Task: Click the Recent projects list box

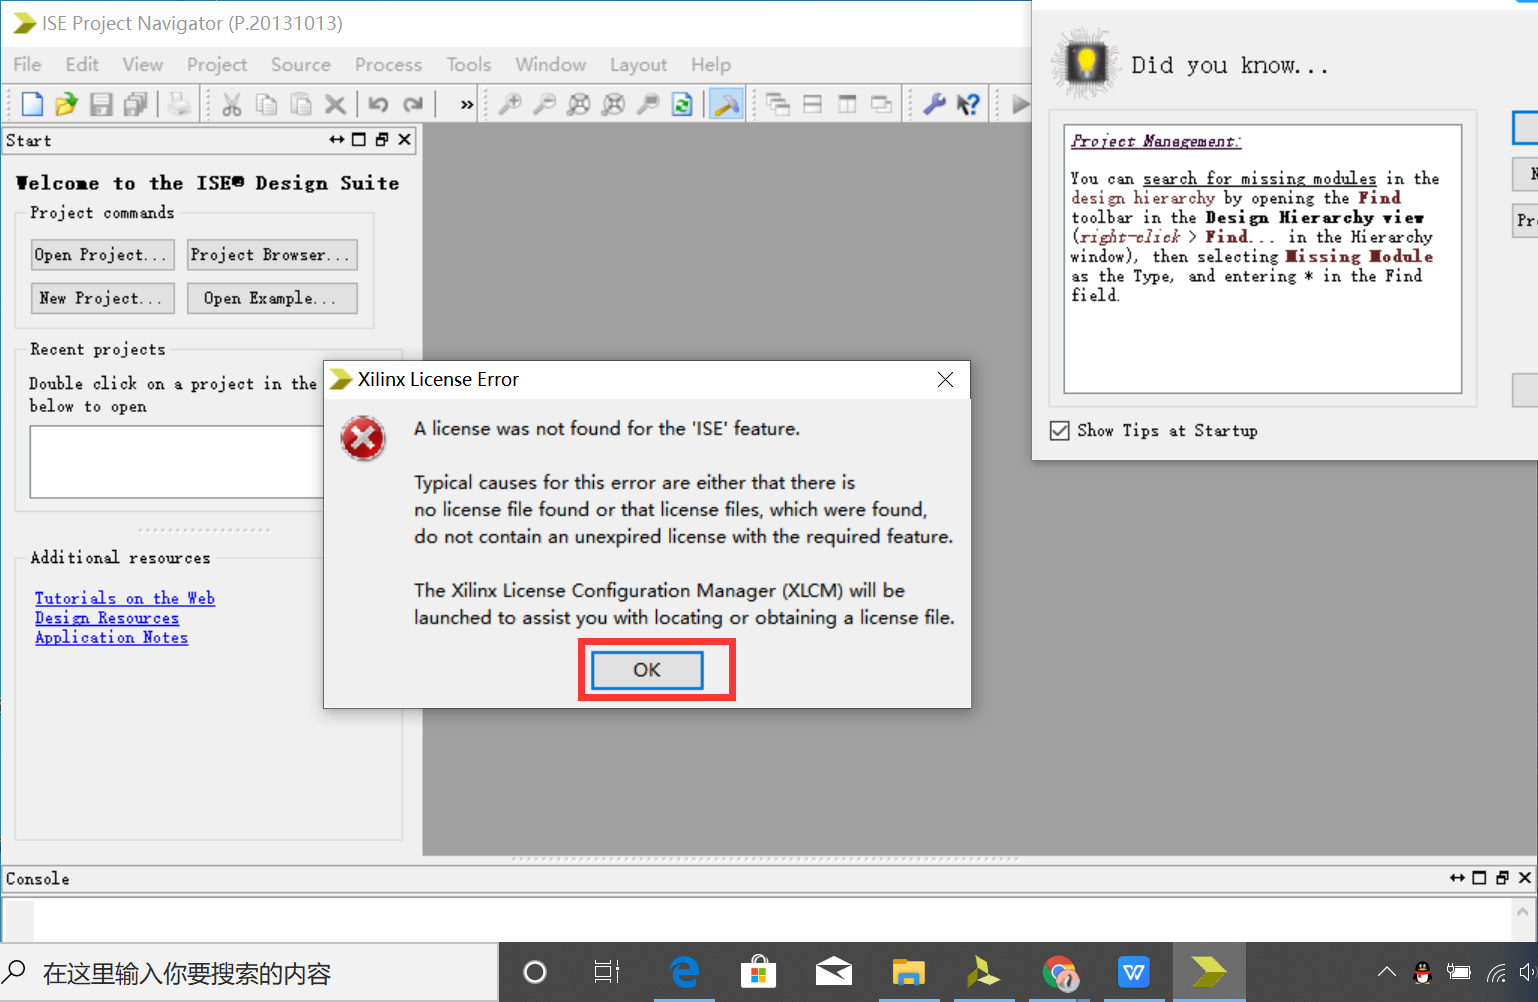Action: click(176, 462)
